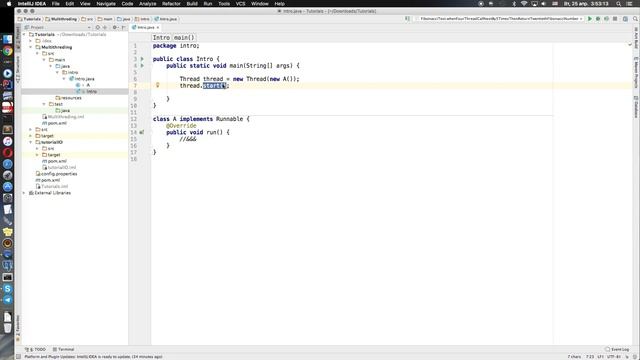Collapse the test folder node
Image resolution: width=640 pixels, height=360 pixels.
[44, 104]
